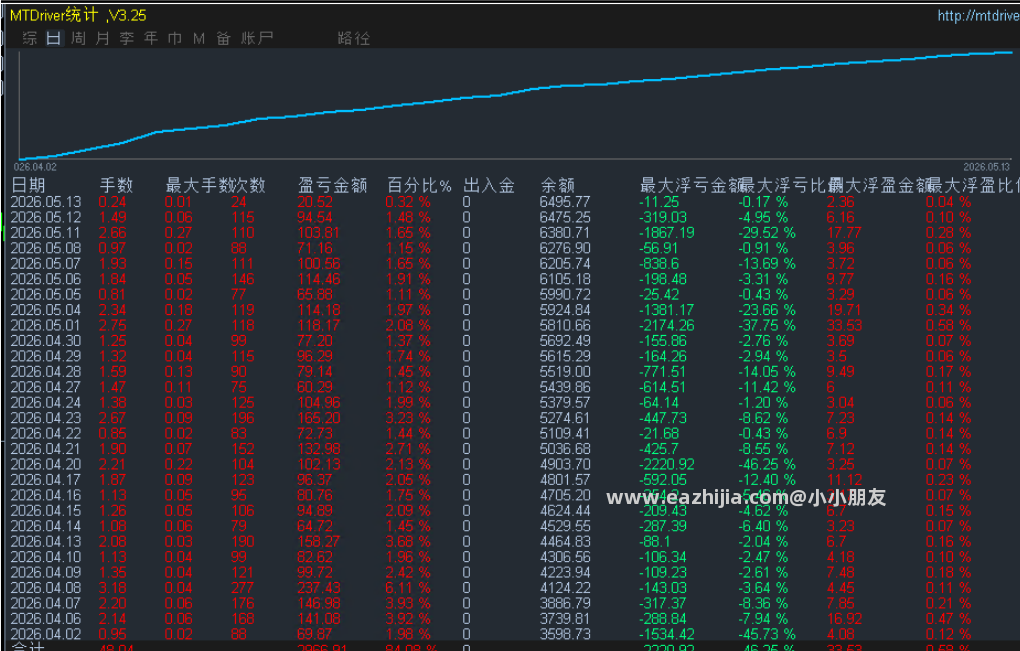Screen dimensions: 1020x651
Task: Click the floating profit value 17.77
Action: coord(844,233)
